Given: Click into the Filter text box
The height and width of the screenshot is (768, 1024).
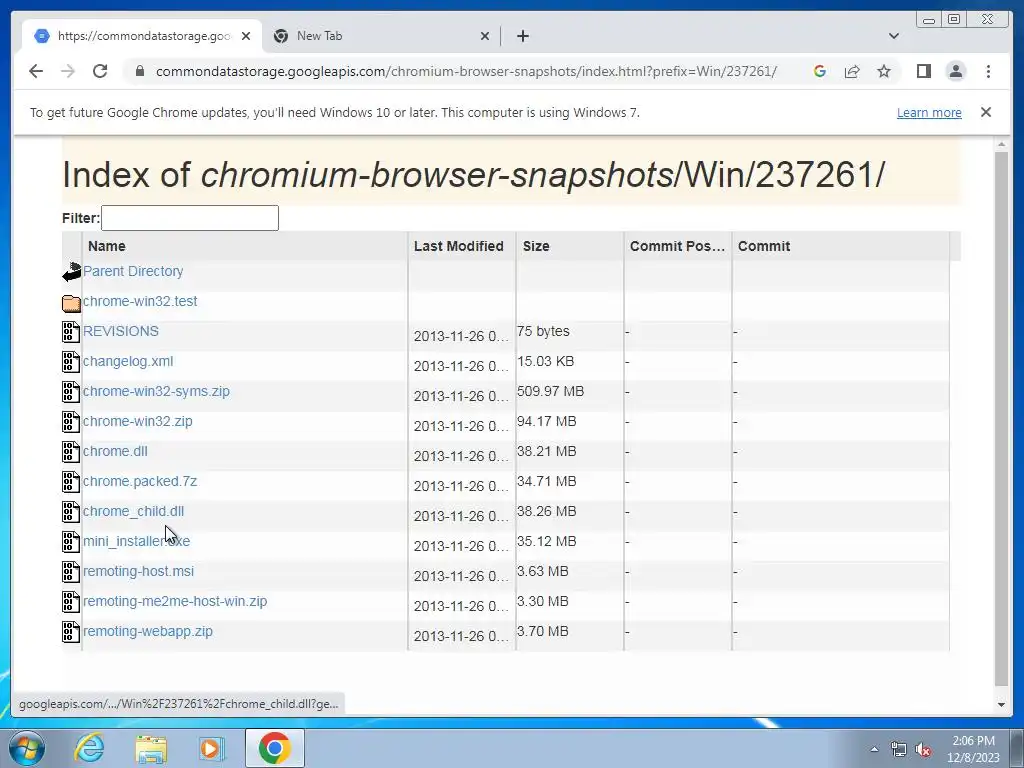Looking at the screenshot, I should point(190,218).
